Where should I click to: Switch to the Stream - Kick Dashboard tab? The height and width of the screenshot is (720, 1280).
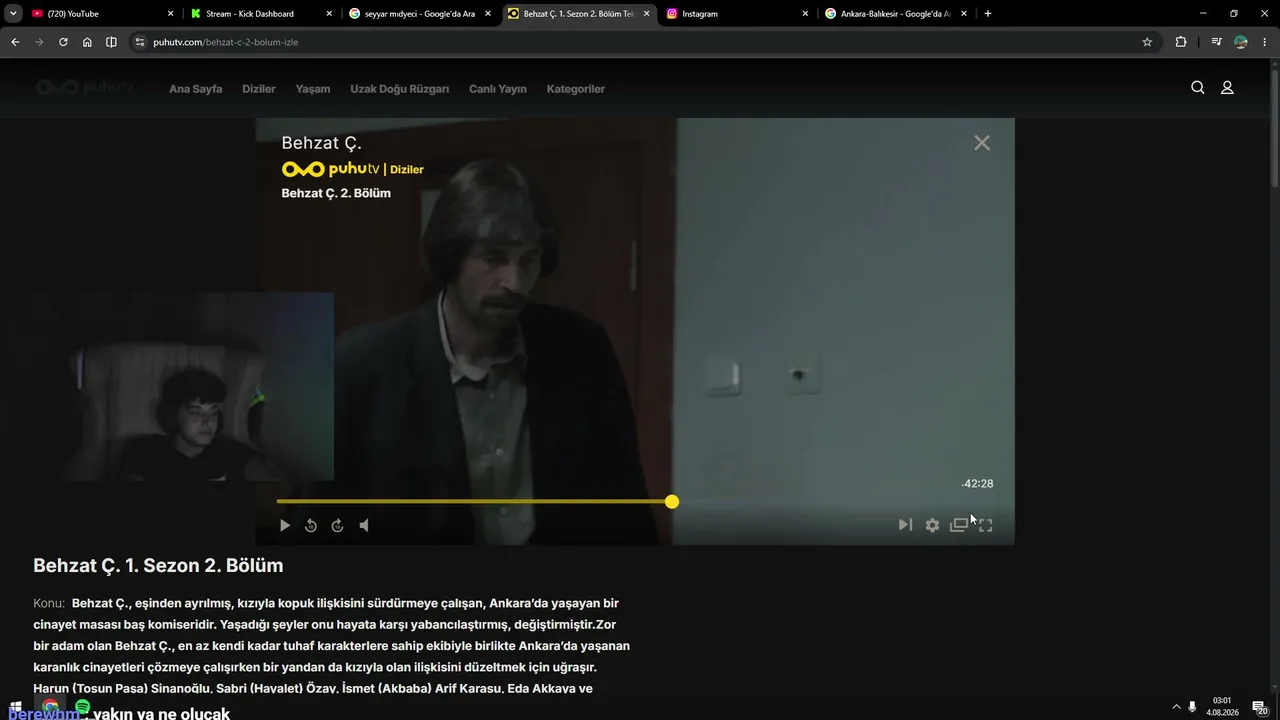(260, 14)
